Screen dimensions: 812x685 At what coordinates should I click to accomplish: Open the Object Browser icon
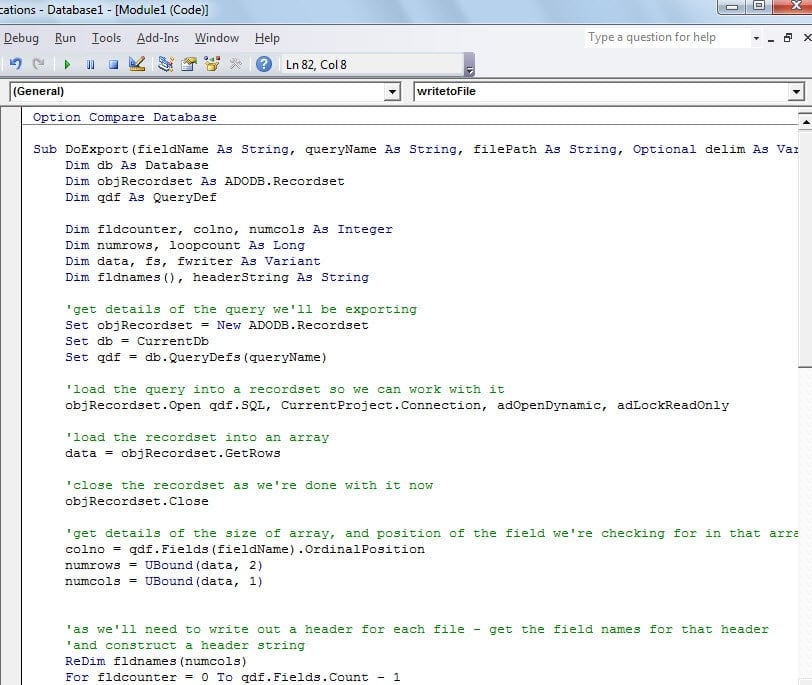(x=212, y=64)
